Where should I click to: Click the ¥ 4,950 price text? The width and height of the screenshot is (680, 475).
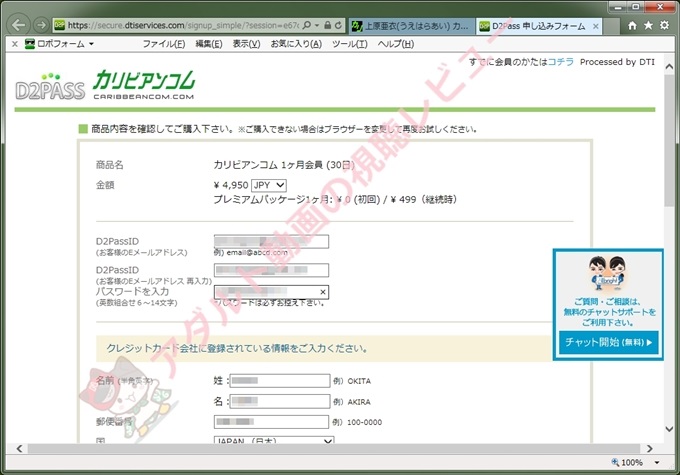pos(231,185)
